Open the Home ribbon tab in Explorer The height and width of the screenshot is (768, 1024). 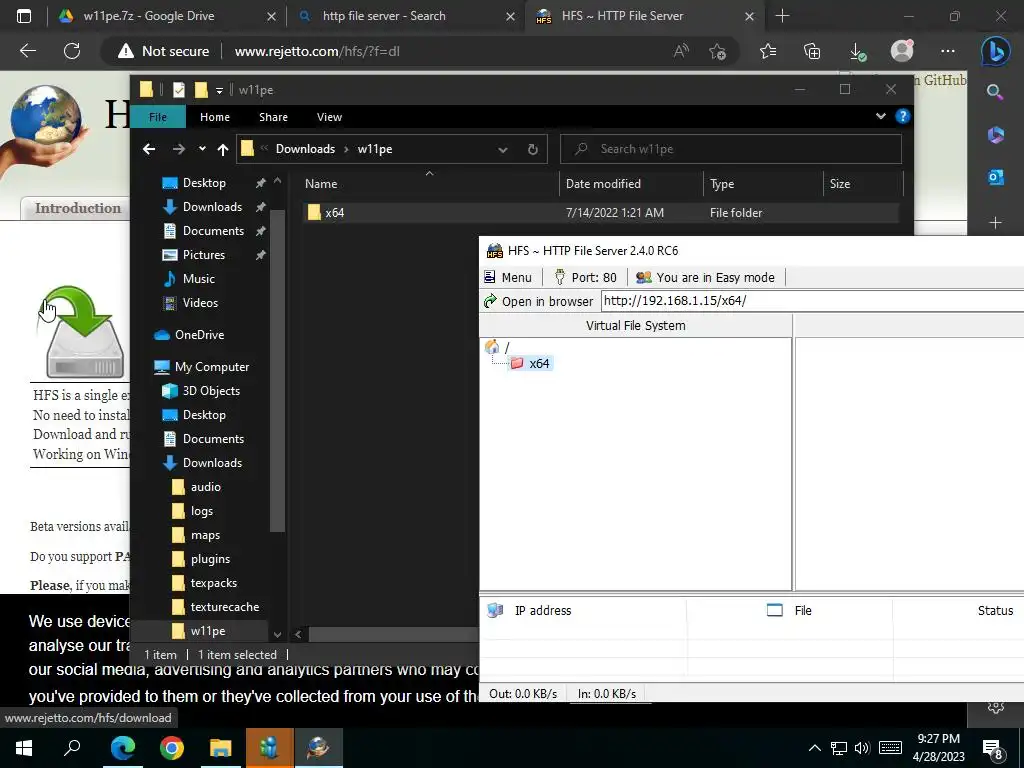pos(215,117)
